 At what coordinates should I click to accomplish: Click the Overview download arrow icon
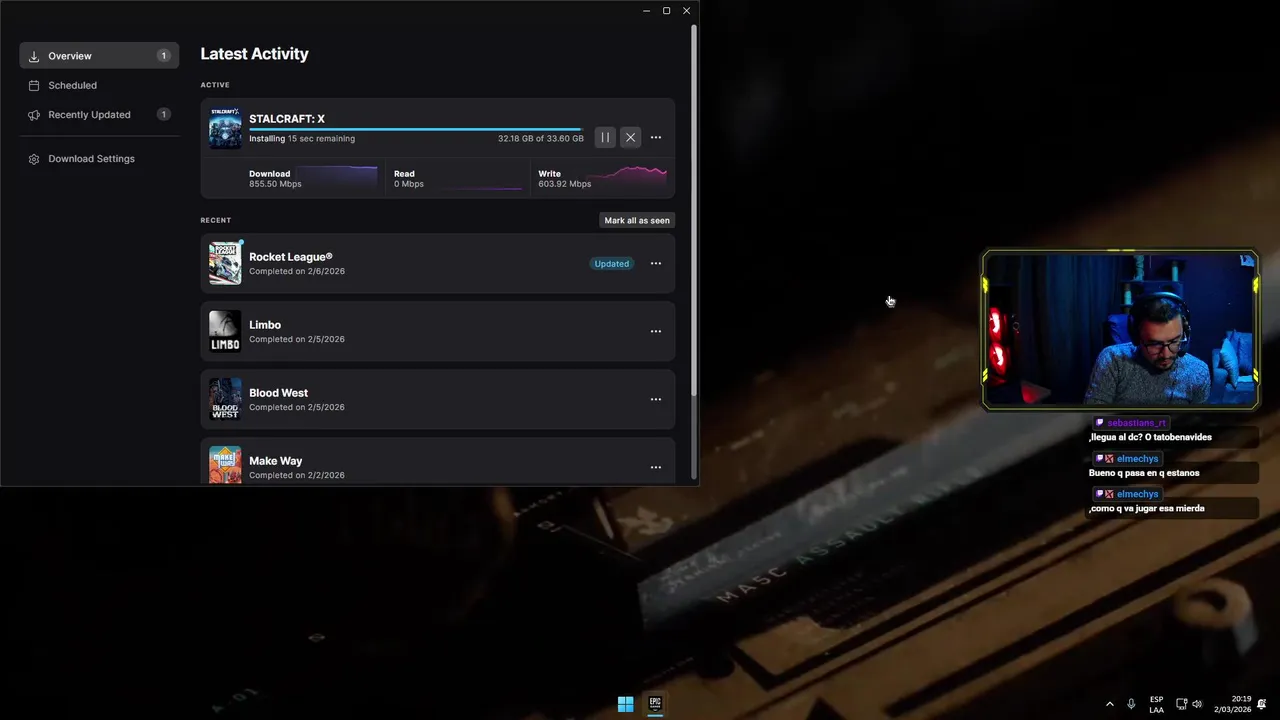click(34, 56)
